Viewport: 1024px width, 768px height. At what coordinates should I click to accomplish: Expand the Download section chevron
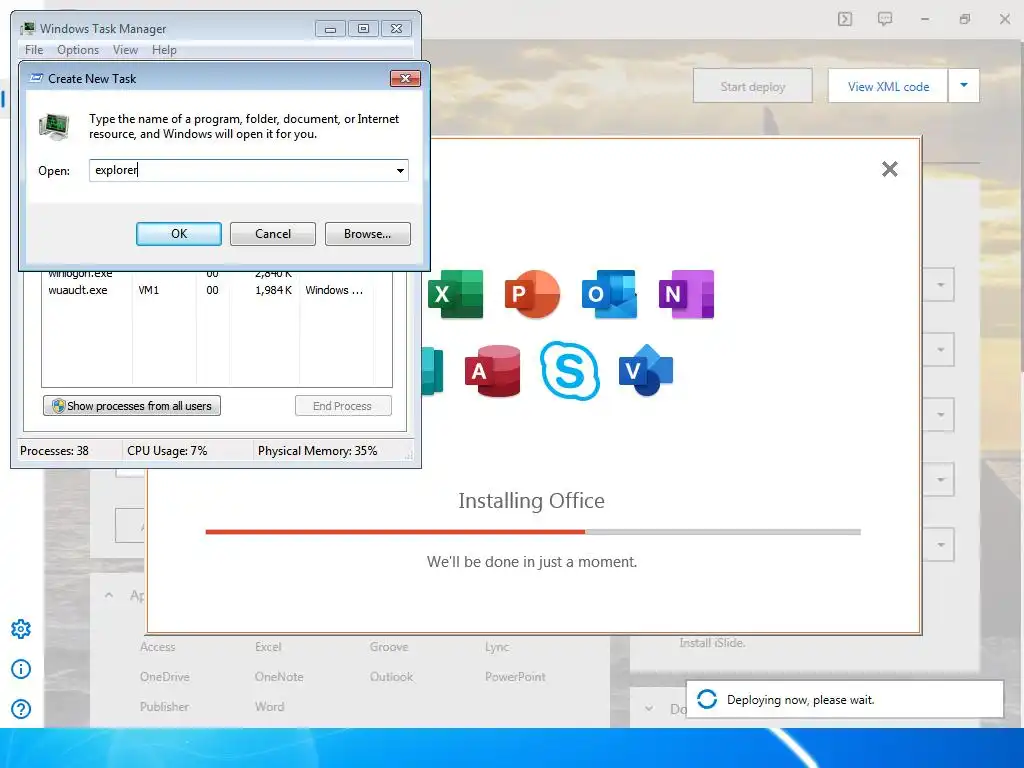[648, 708]
